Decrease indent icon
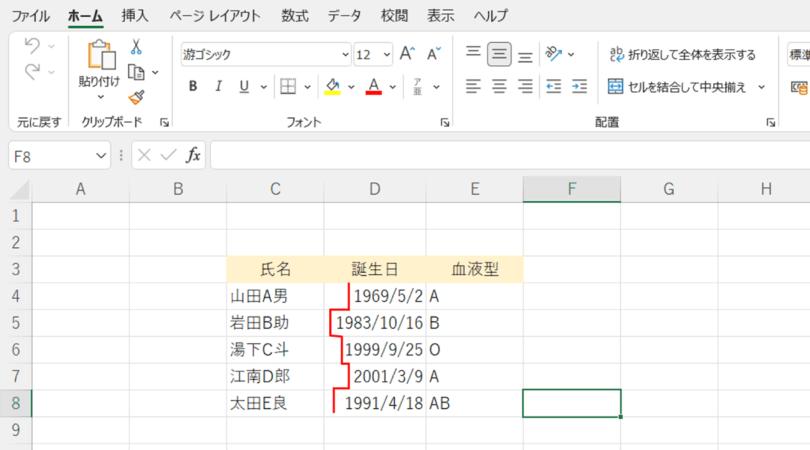810x450 pixels. [x=554, y=86]
